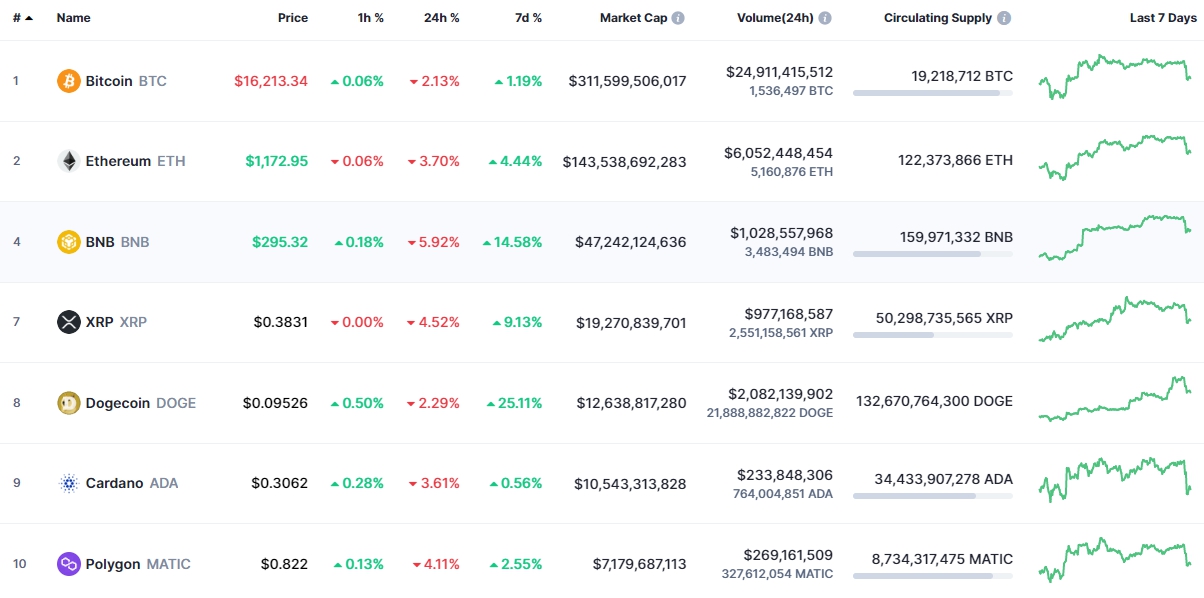The image size is (1204, 598).
Task: Click XRP price $0.3831
Action: coord(281,322)
